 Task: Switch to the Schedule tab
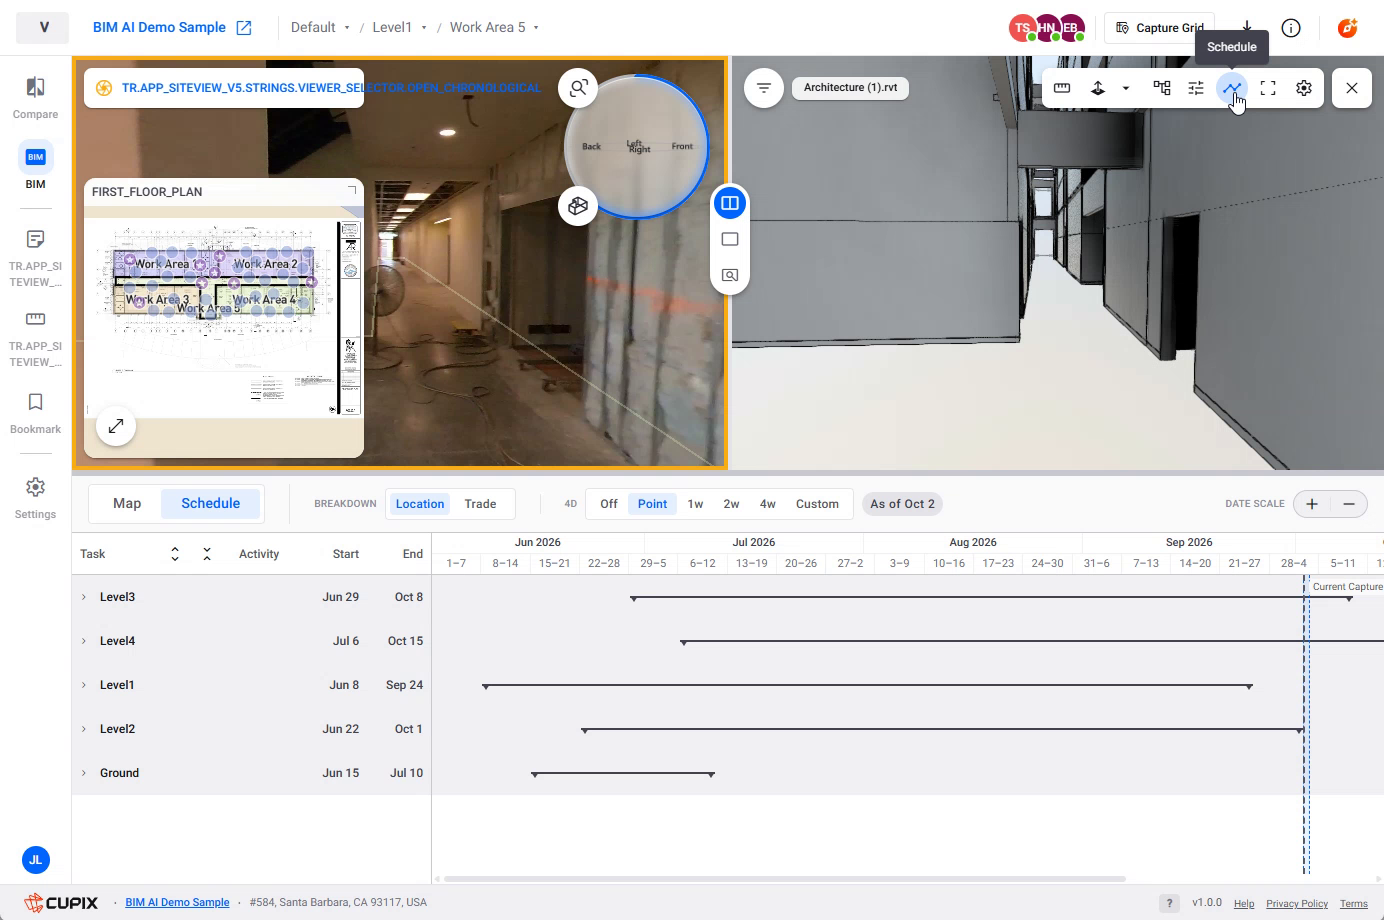[x=210, y=503]
